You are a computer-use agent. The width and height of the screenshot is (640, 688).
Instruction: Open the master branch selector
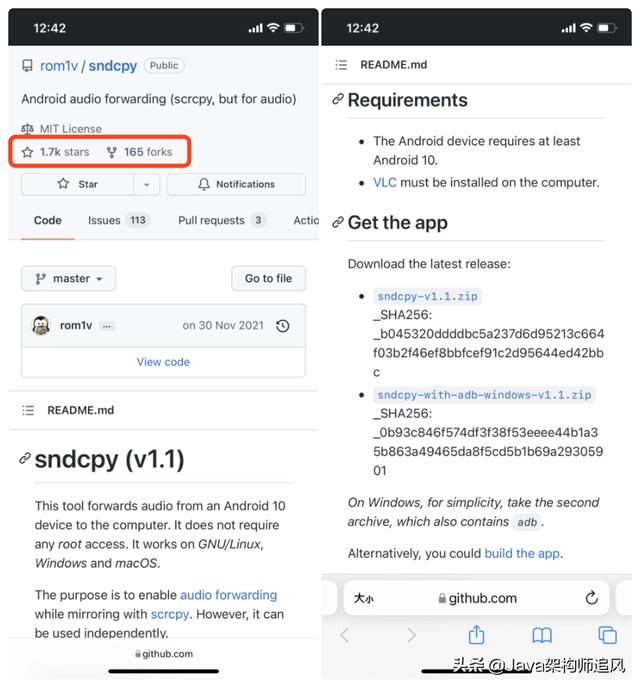(x=68, y=279)
